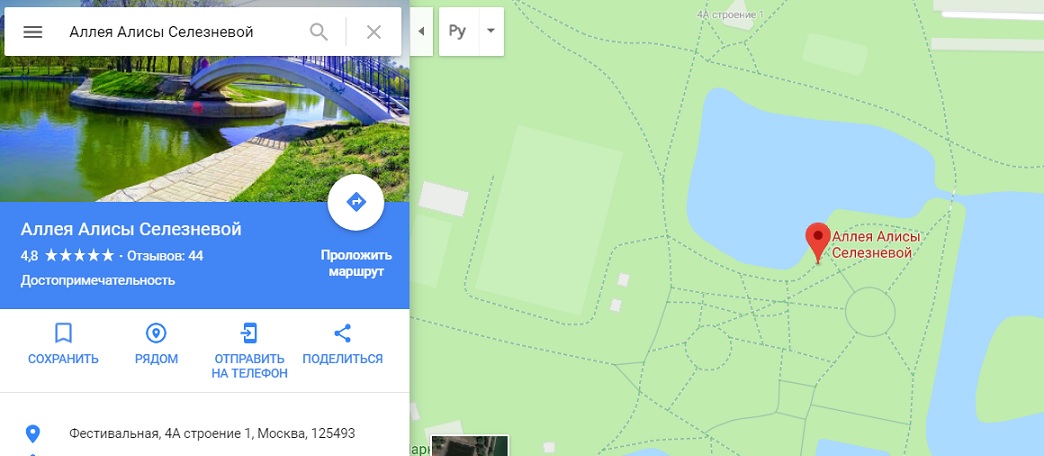Send place to phone icon

click(x=249, y=333)
